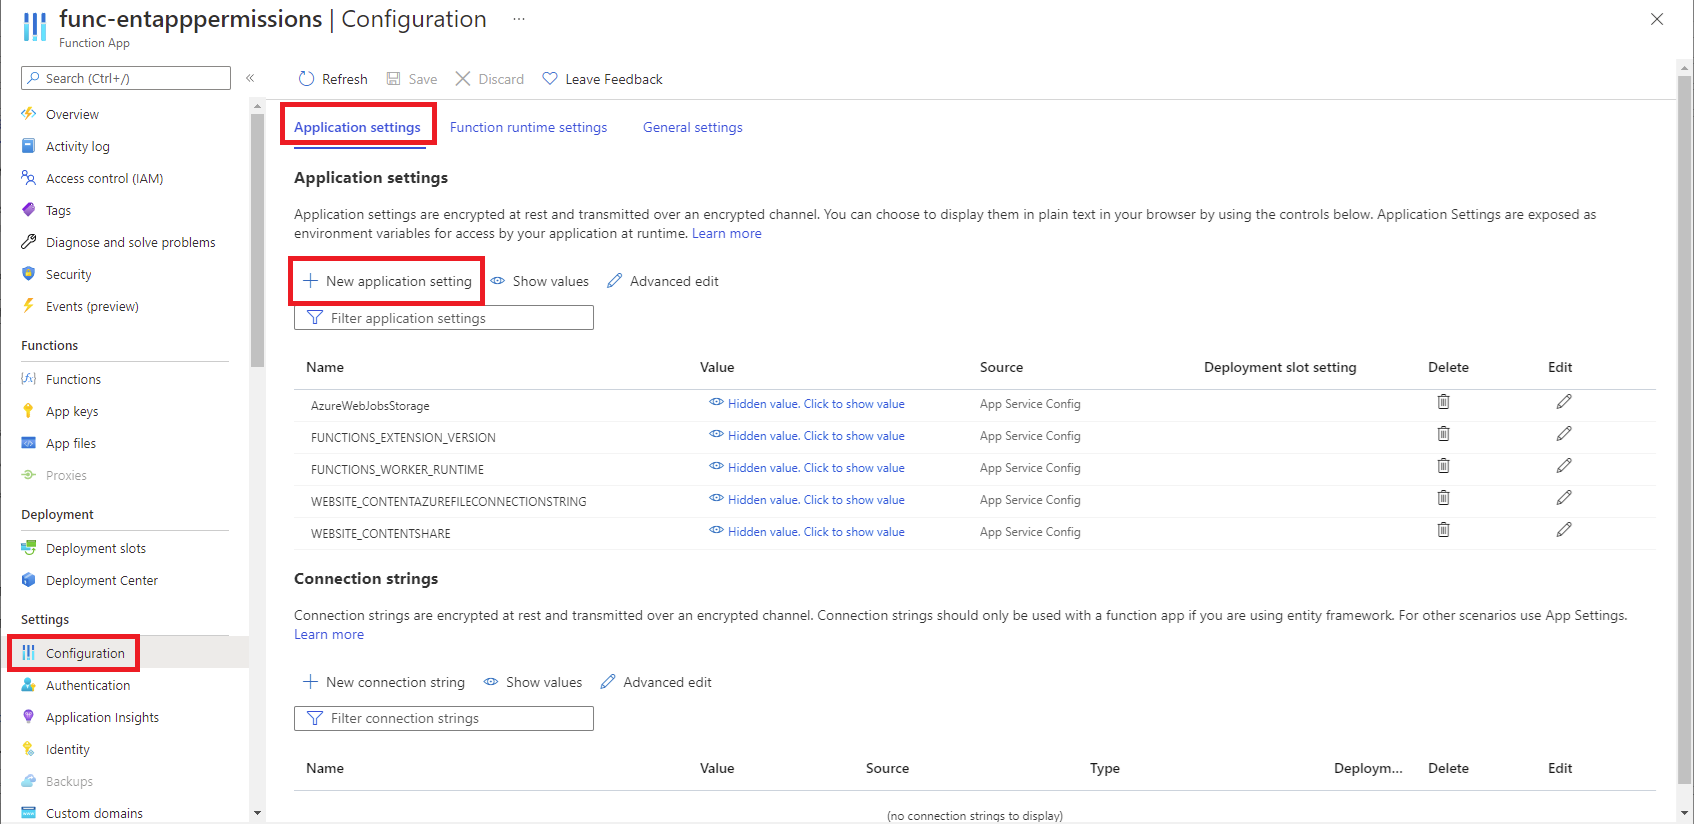Screen dimensions: 1694x824
Task: Select the WEBSITE_CONTENTSHARE setting name
Action: tap(380, 534)
